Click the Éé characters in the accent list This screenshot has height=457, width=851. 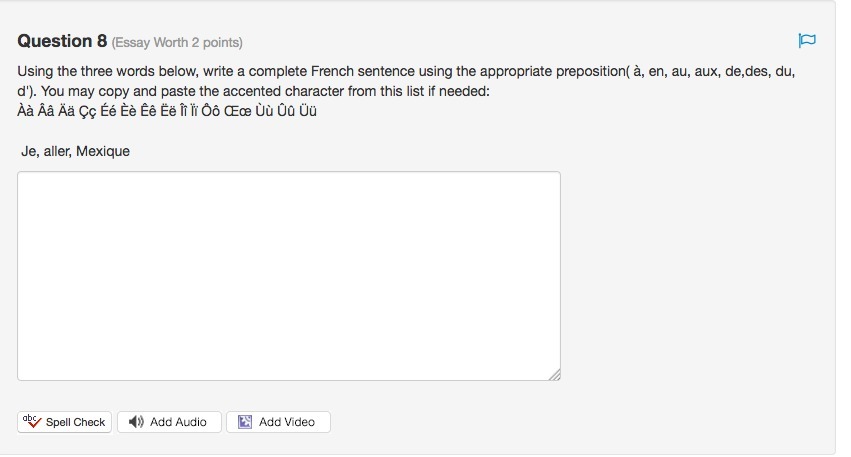pyautogui.click(x=111, y=110)
